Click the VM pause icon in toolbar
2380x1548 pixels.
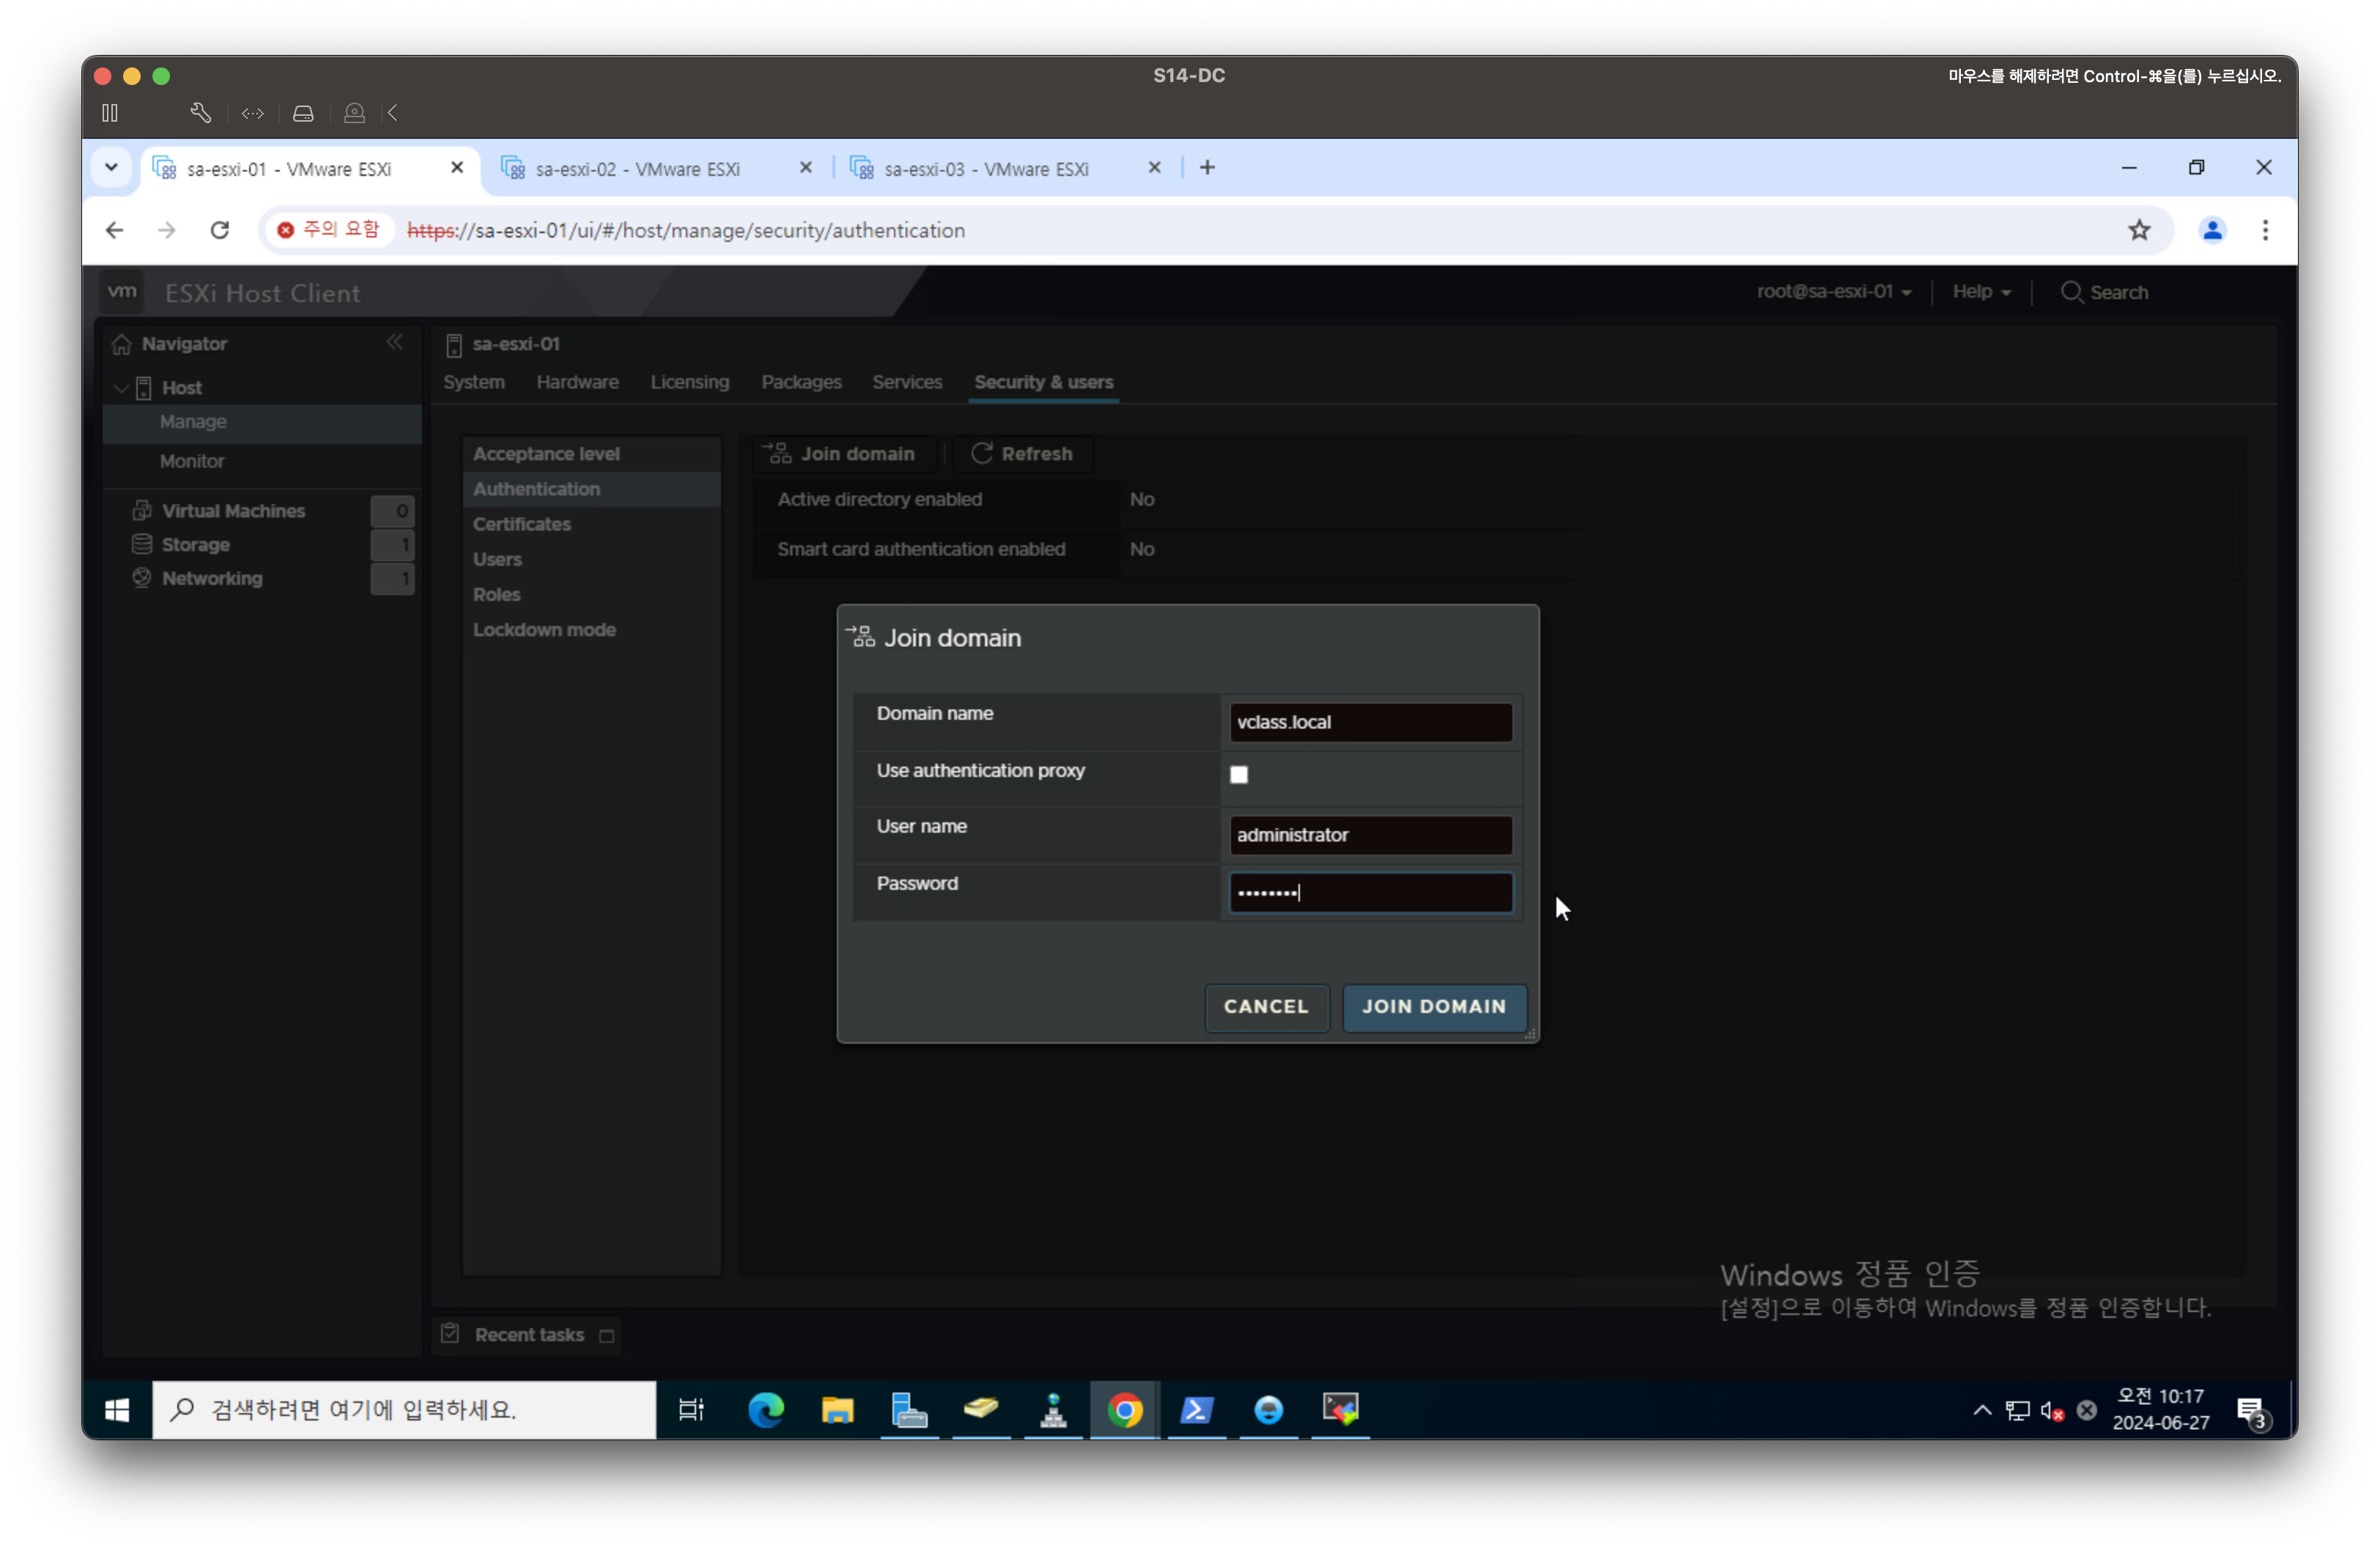(110, 113)
